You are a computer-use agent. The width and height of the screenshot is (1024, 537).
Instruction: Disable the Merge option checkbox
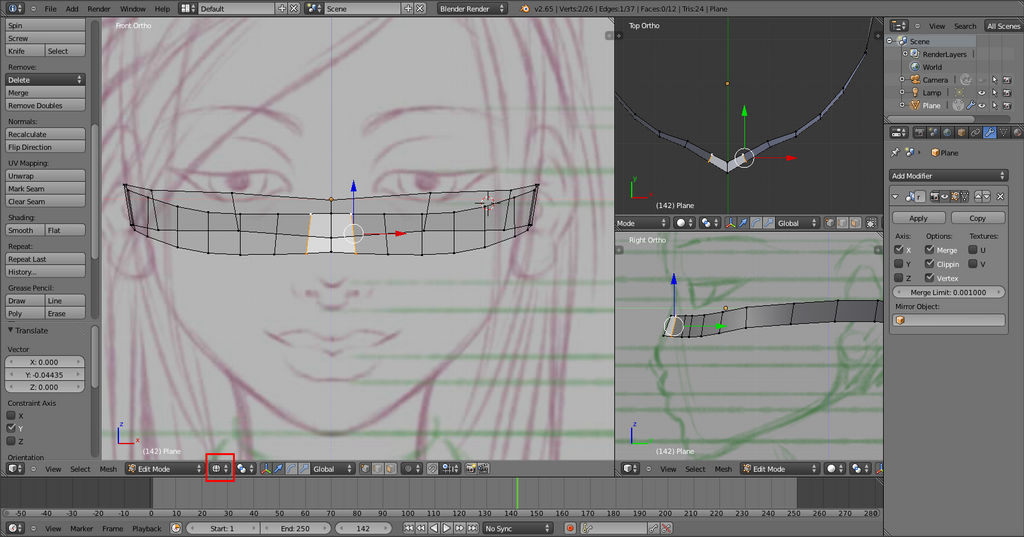930,250
